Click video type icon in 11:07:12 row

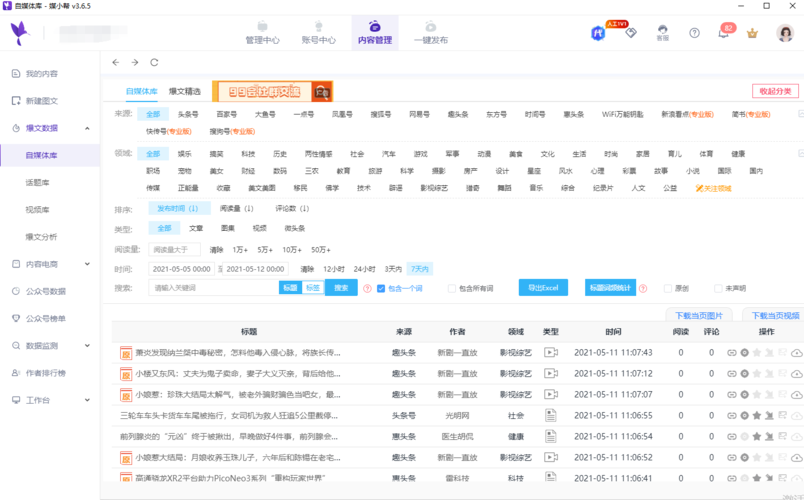click(x=551, y=373)
